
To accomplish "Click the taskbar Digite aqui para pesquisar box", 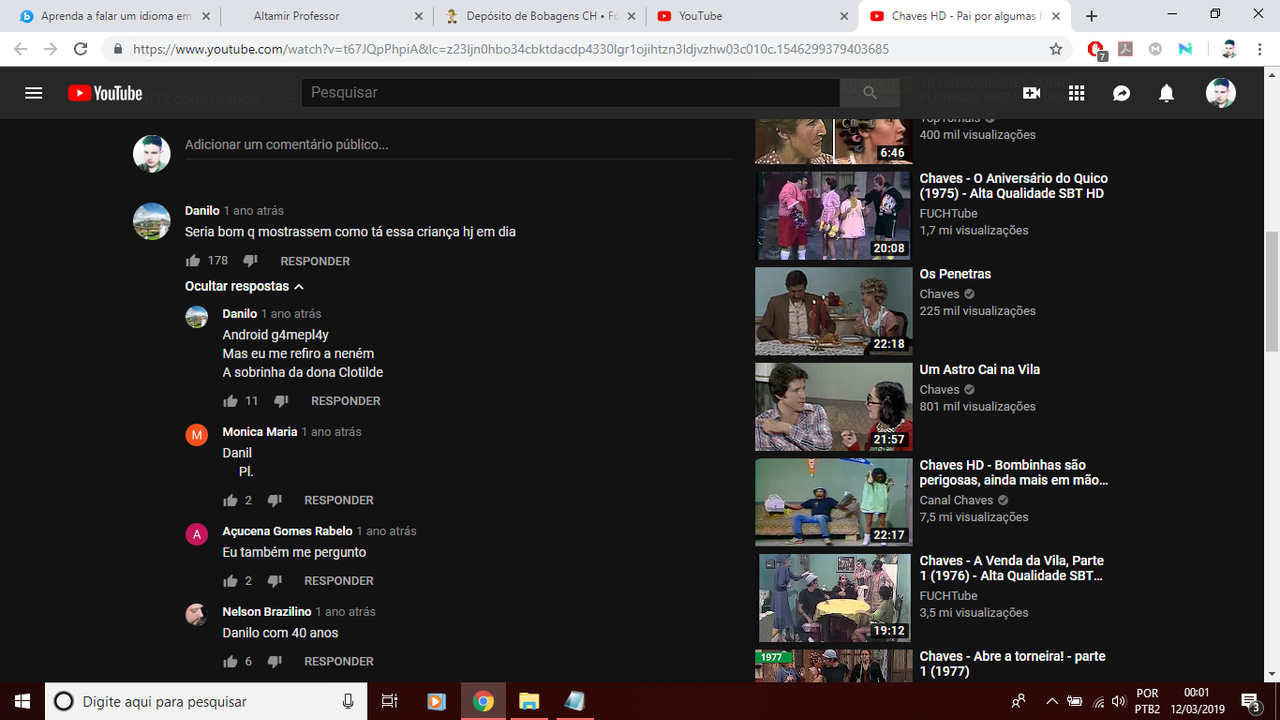I will tap(206, 701).
